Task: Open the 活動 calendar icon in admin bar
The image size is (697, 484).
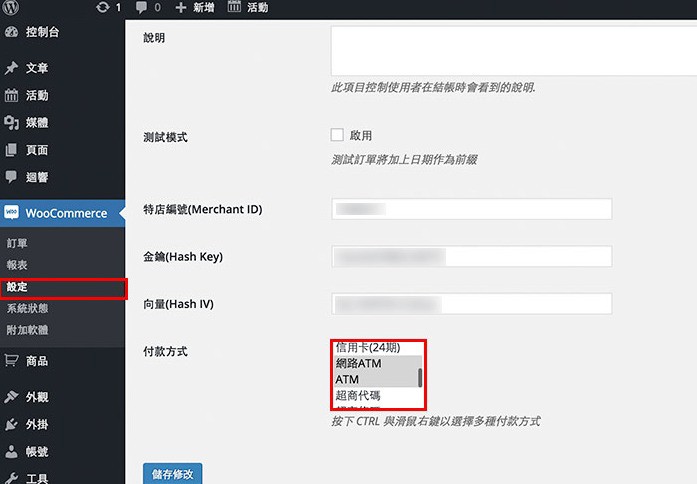Action: click(x=234, y=7)
